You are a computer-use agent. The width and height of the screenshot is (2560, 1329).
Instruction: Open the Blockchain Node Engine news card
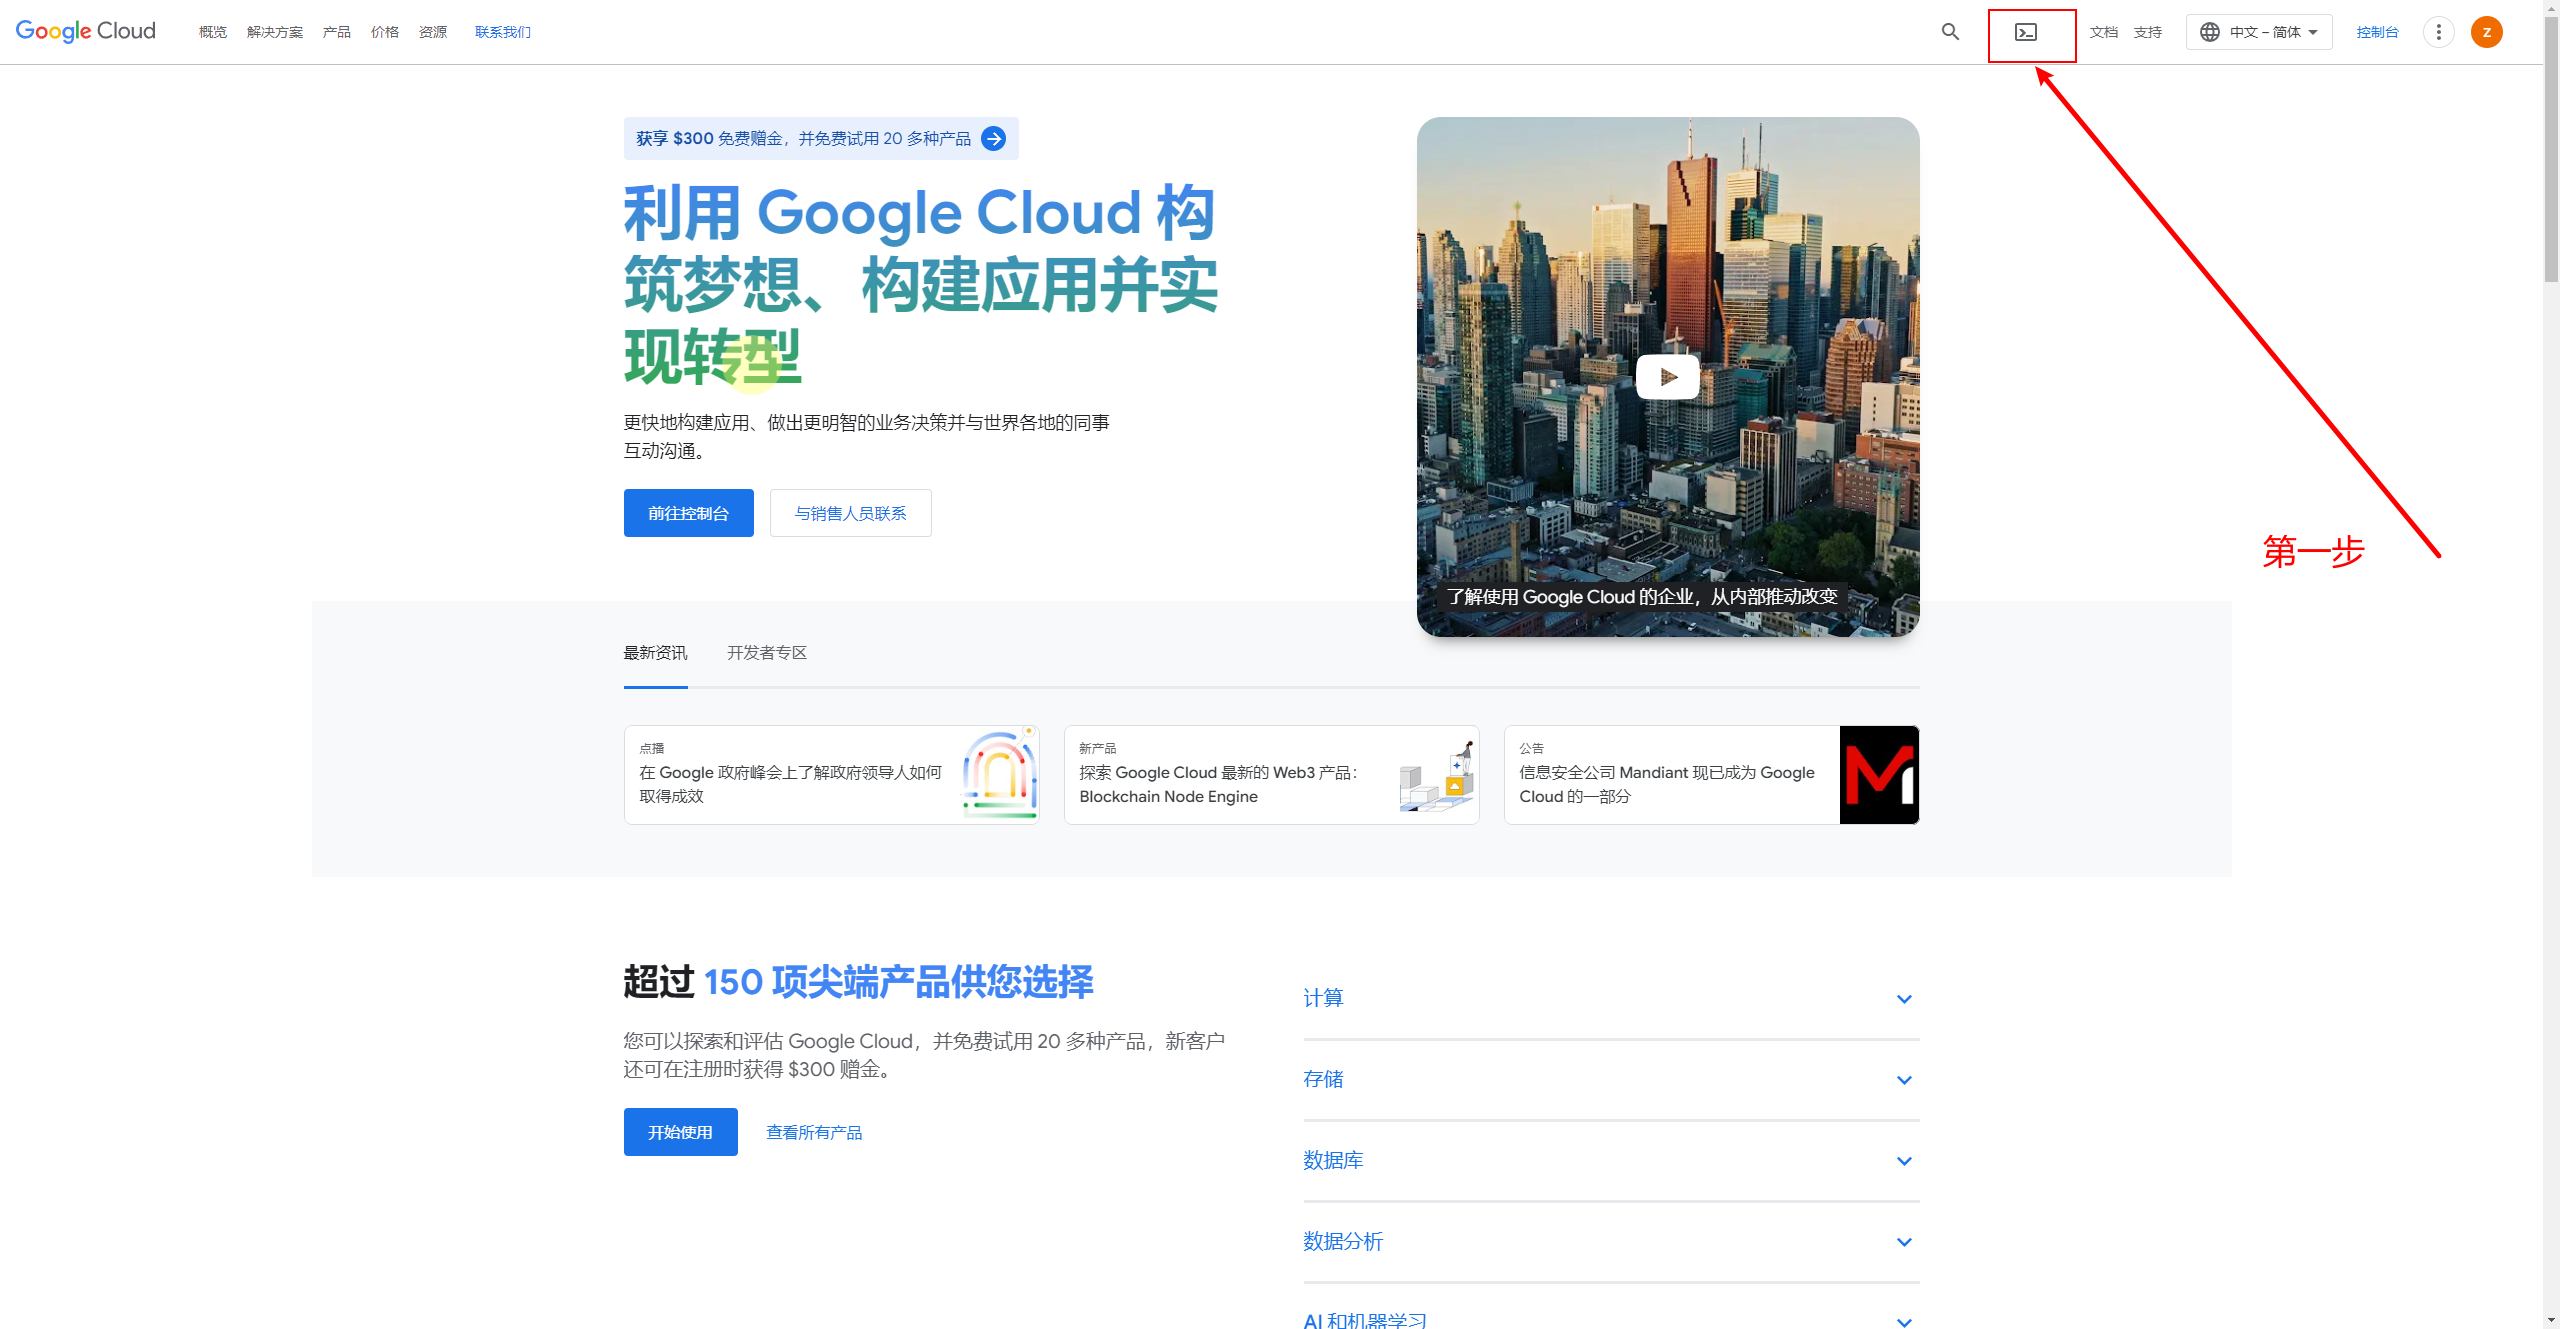pos(1272,775)
